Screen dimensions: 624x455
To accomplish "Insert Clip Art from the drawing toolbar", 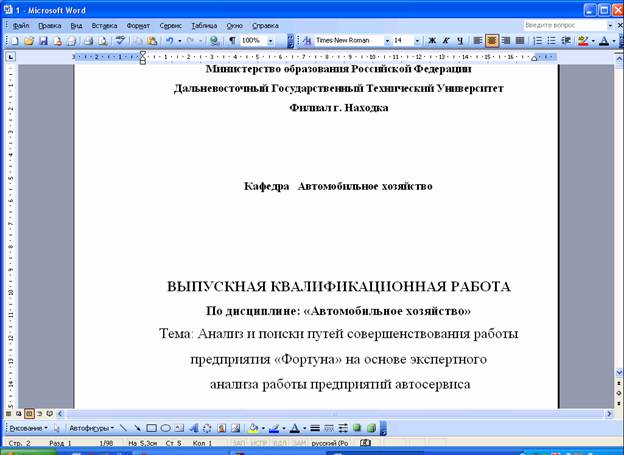I will (x=222, y=428).
